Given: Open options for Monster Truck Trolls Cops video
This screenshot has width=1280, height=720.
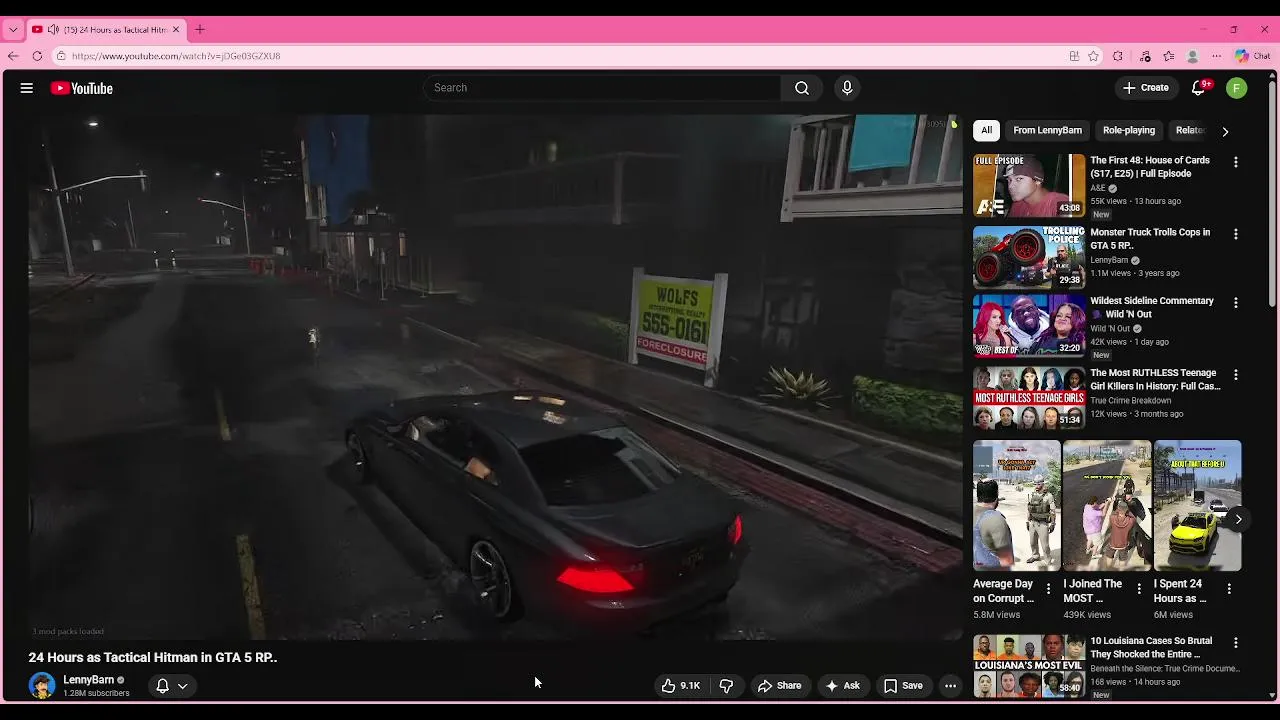Looking at the screenshot, I should 1236,234.
